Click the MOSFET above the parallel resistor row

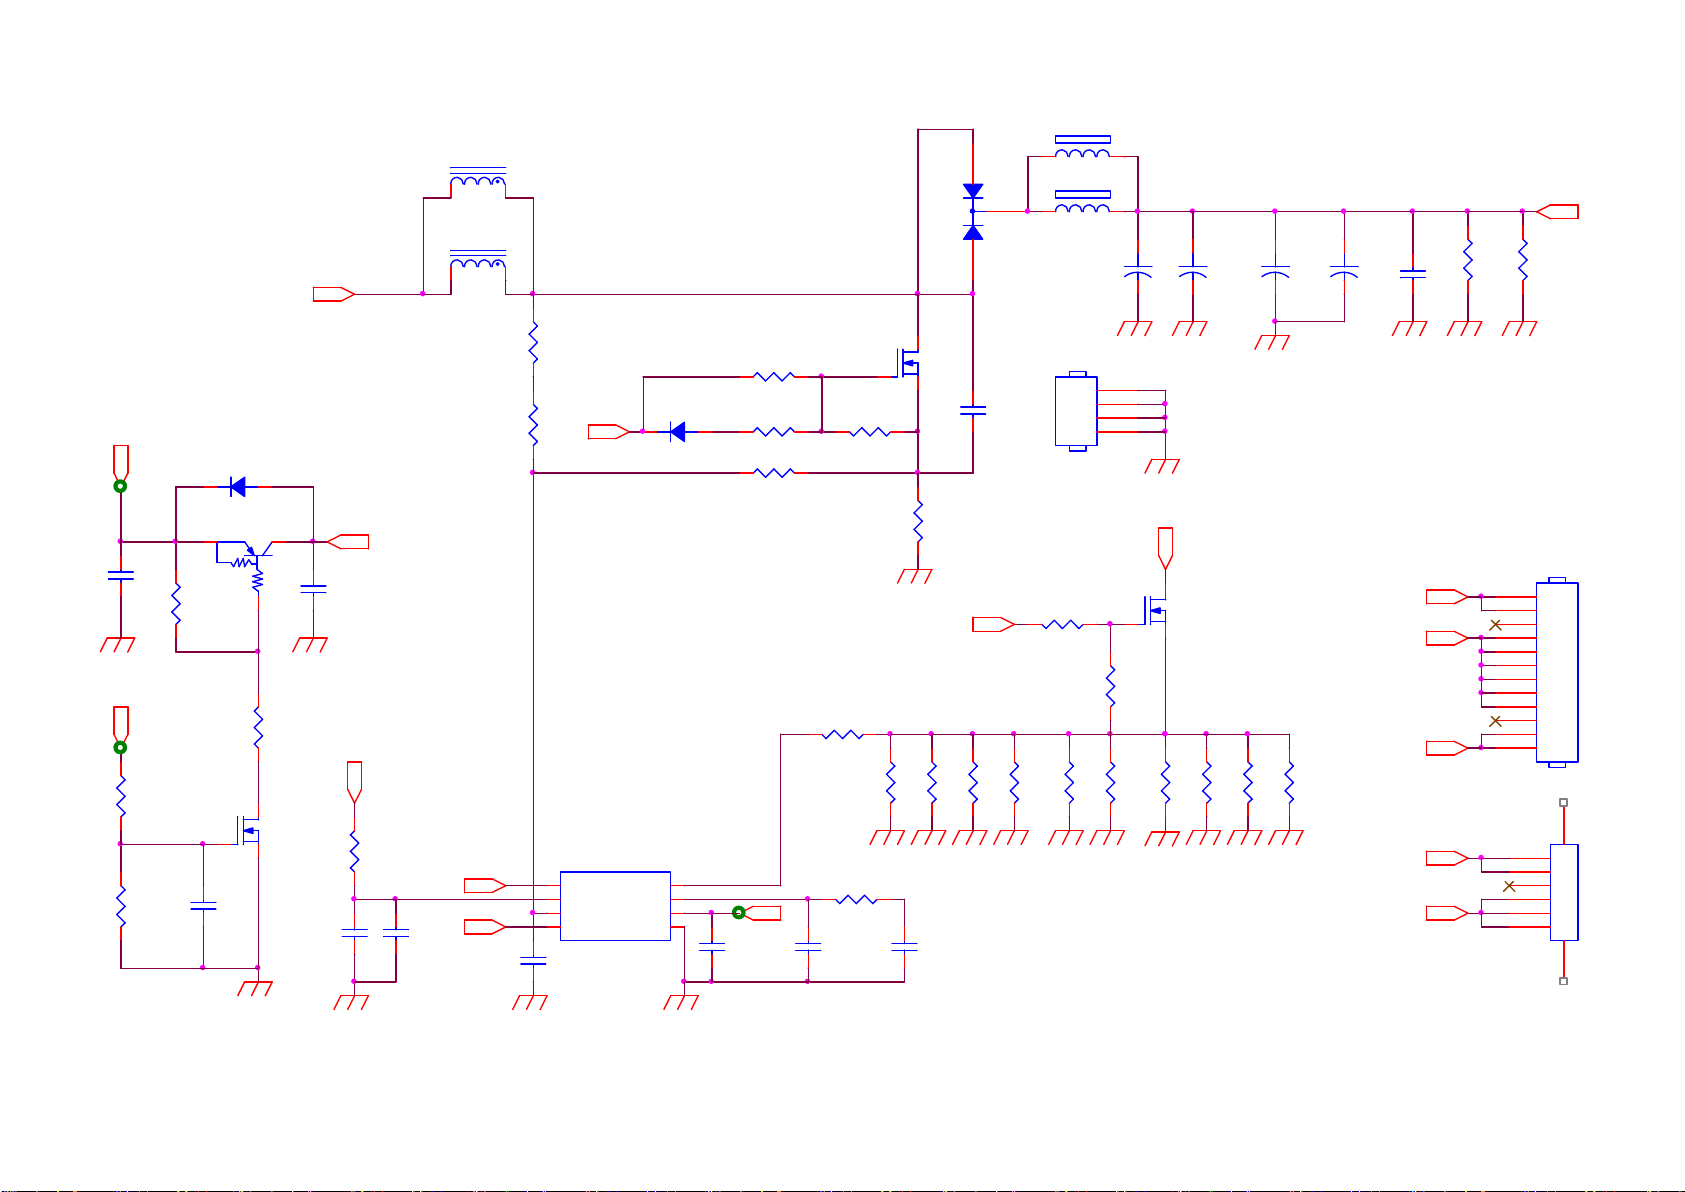[1155, 610]
